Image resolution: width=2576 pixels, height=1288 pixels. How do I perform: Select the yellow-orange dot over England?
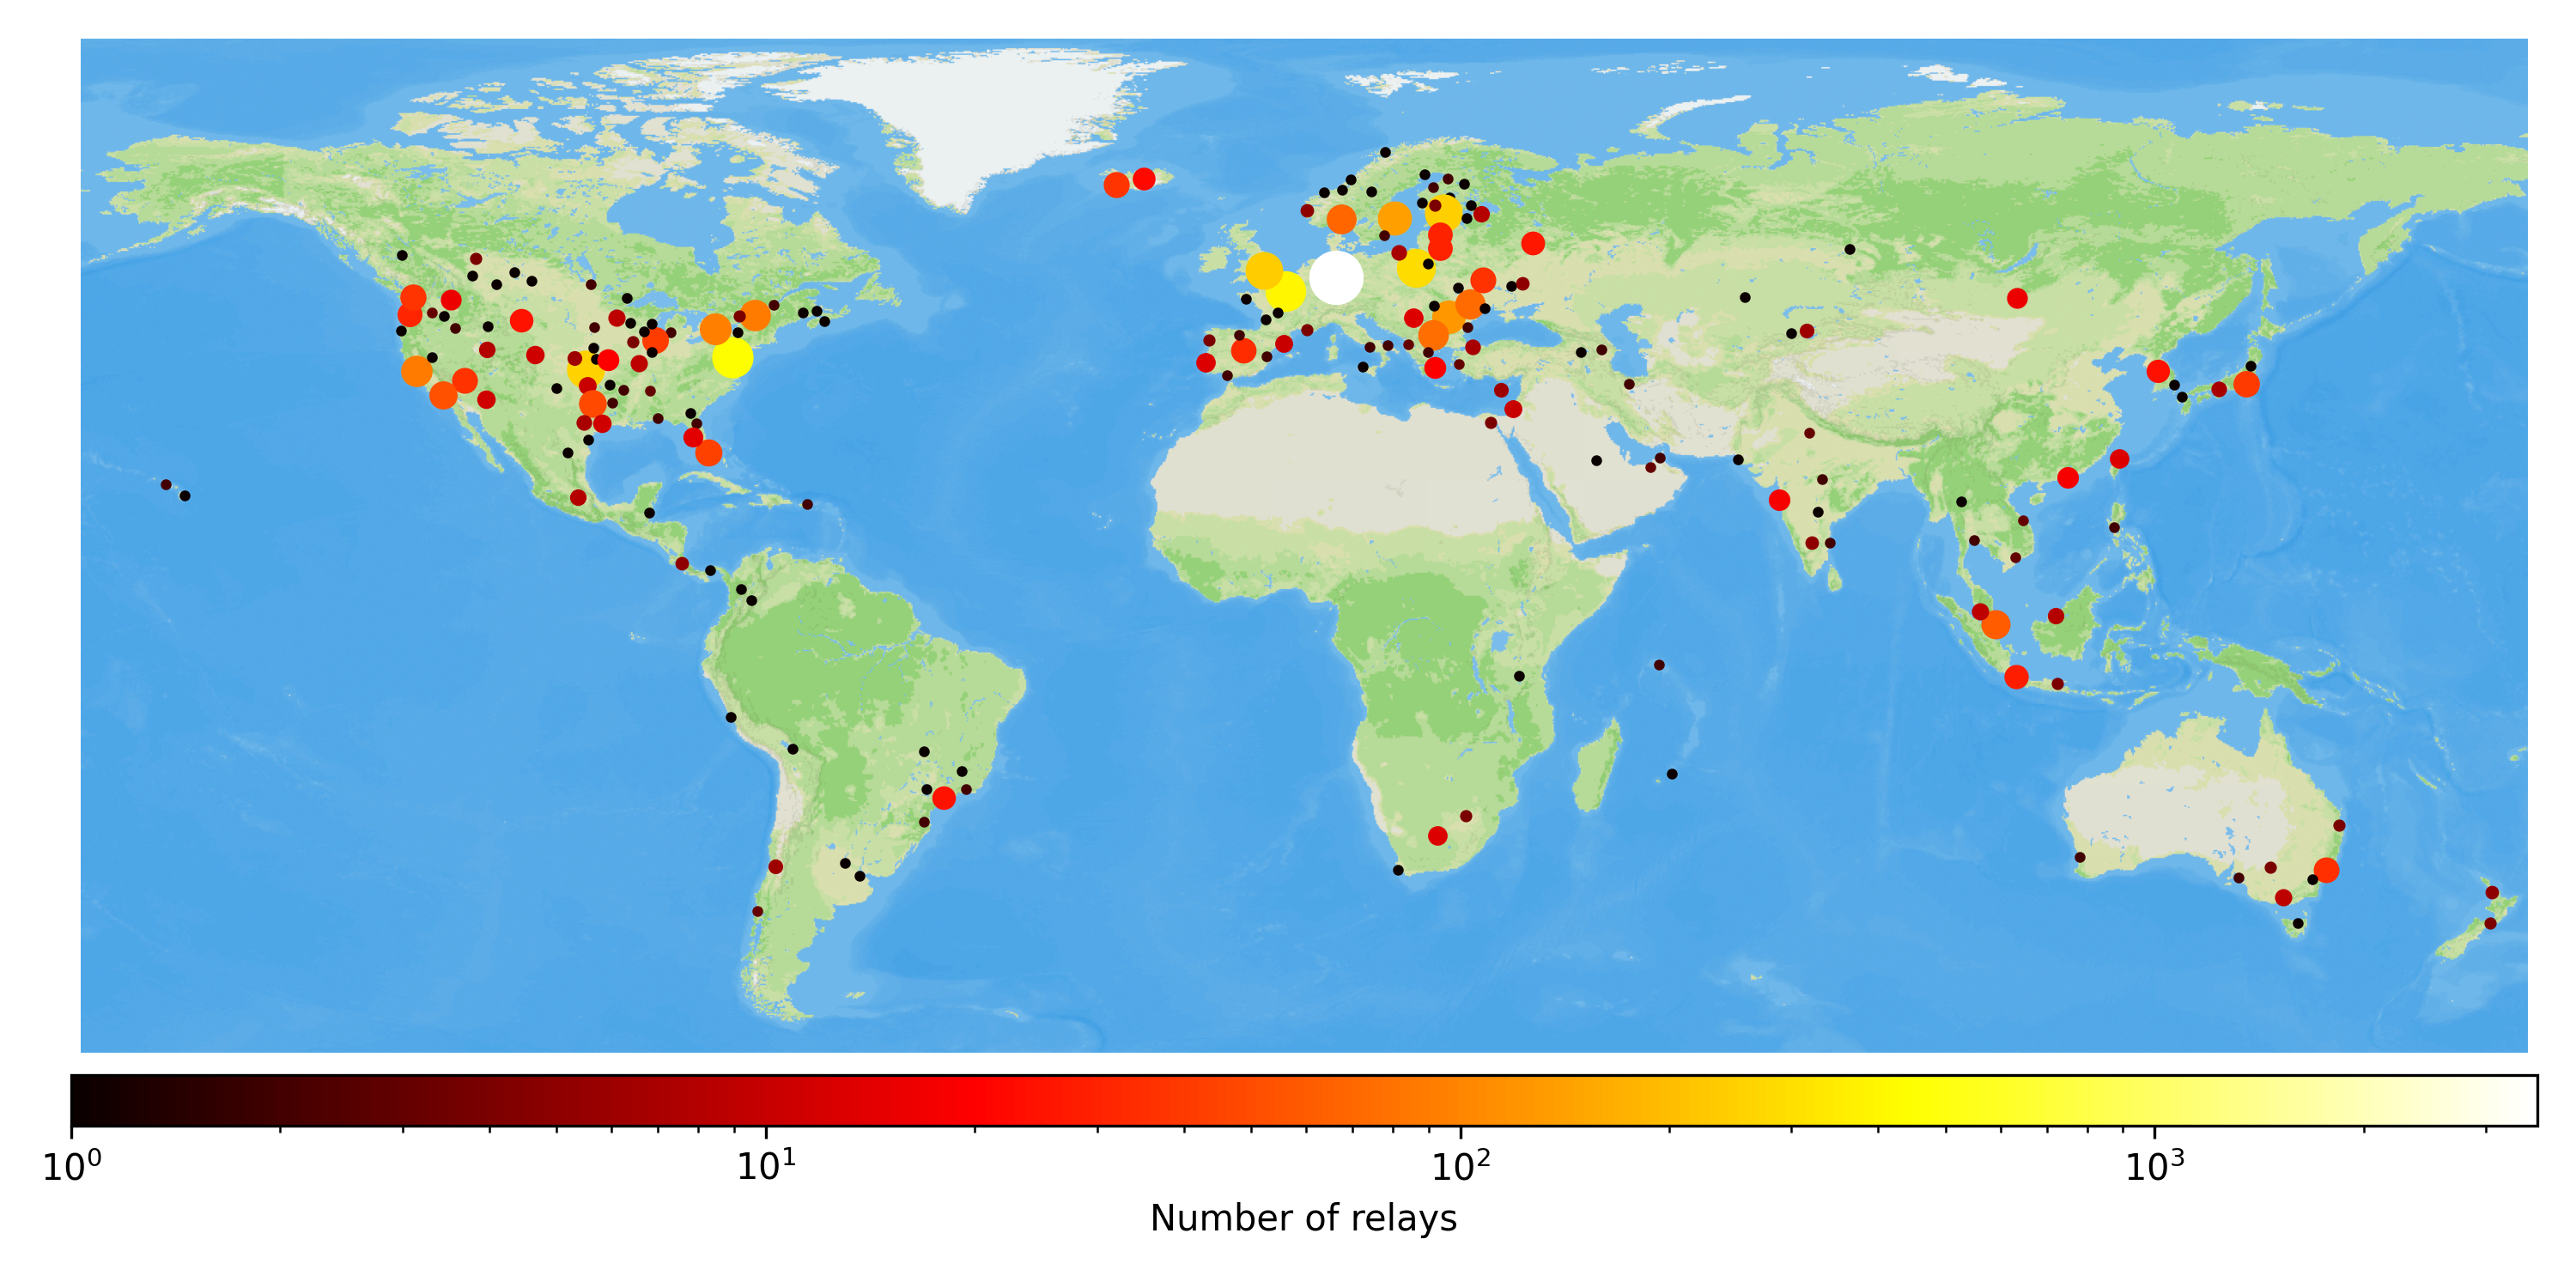click(1264, 270)
